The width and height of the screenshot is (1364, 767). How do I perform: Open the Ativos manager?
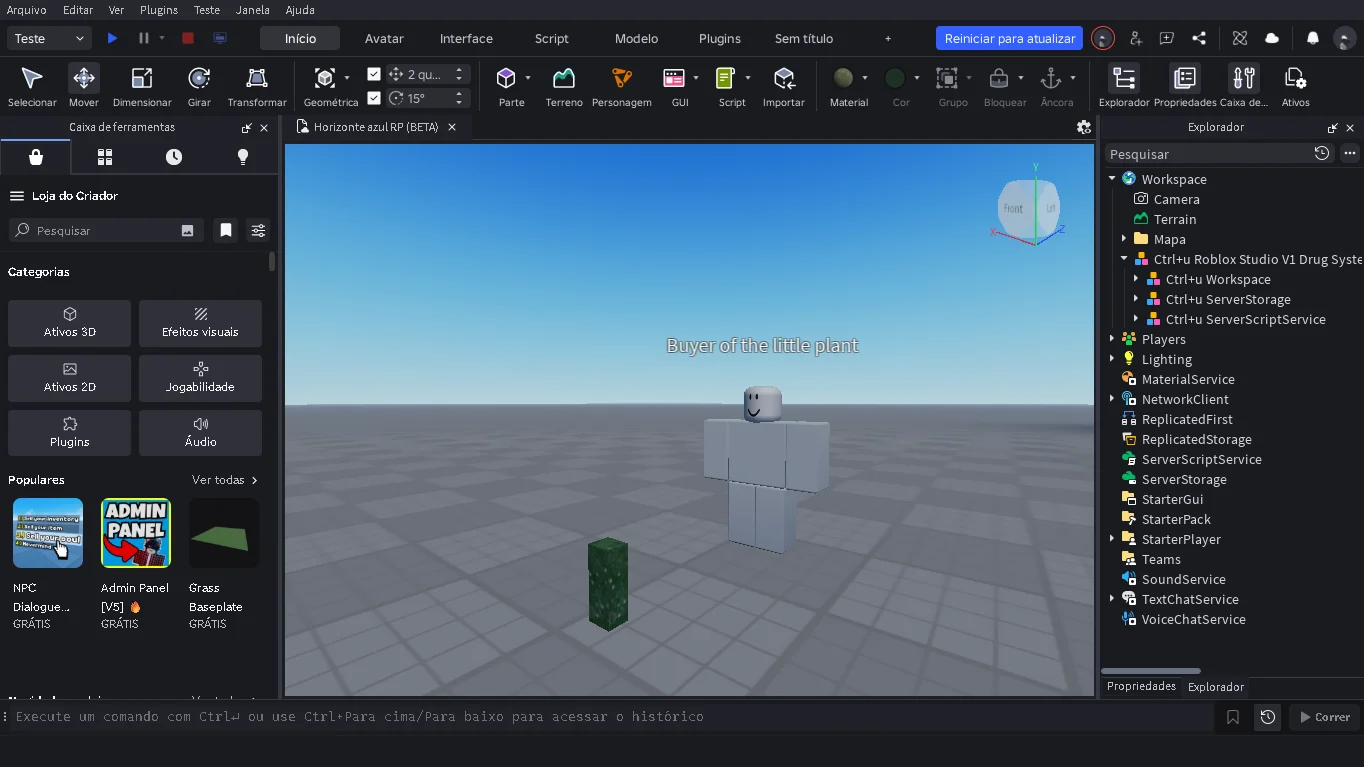[1295, 86]
